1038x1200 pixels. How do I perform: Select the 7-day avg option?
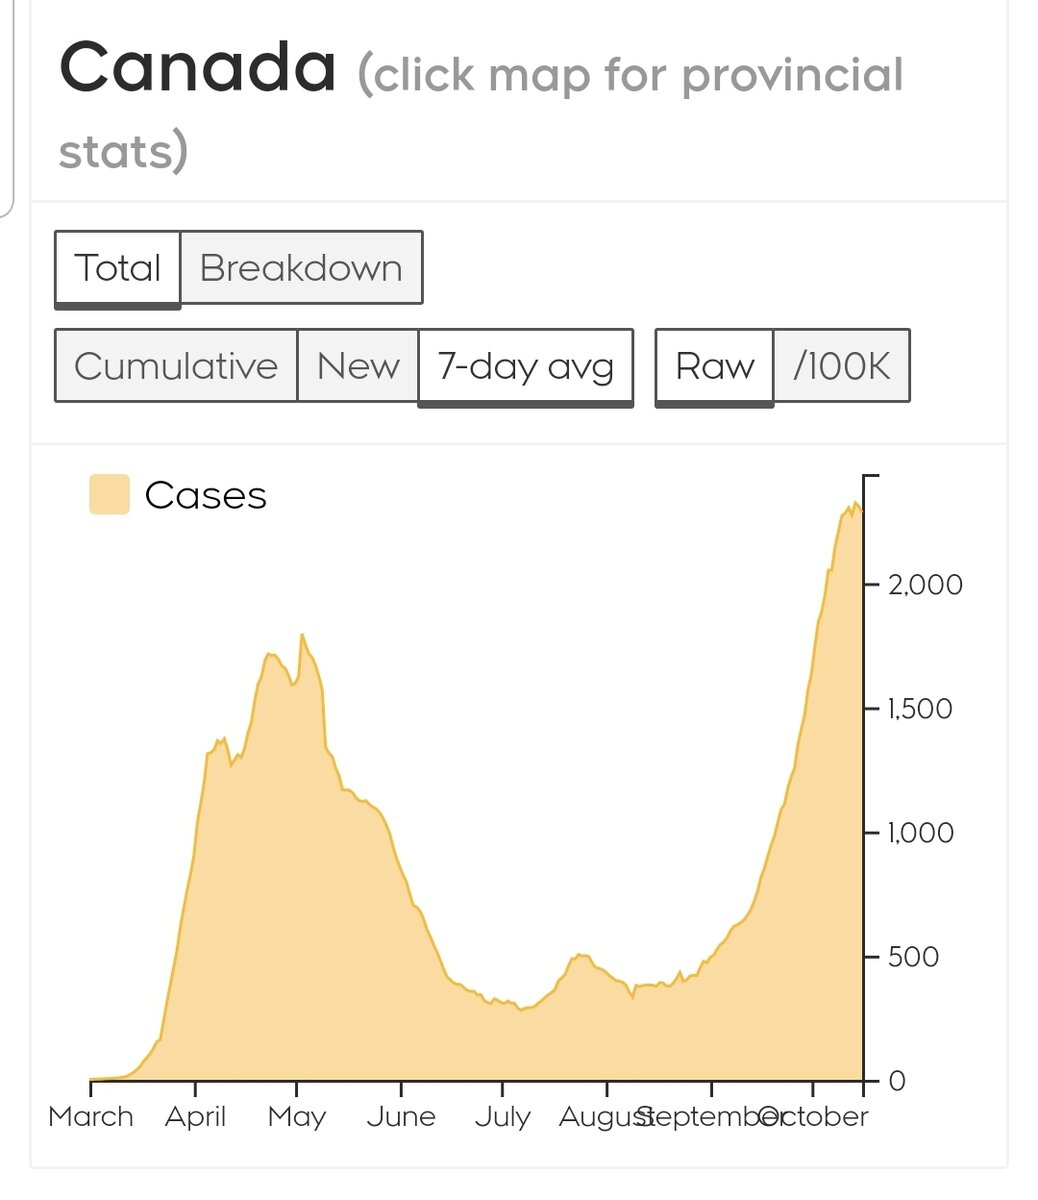(525, 366)
